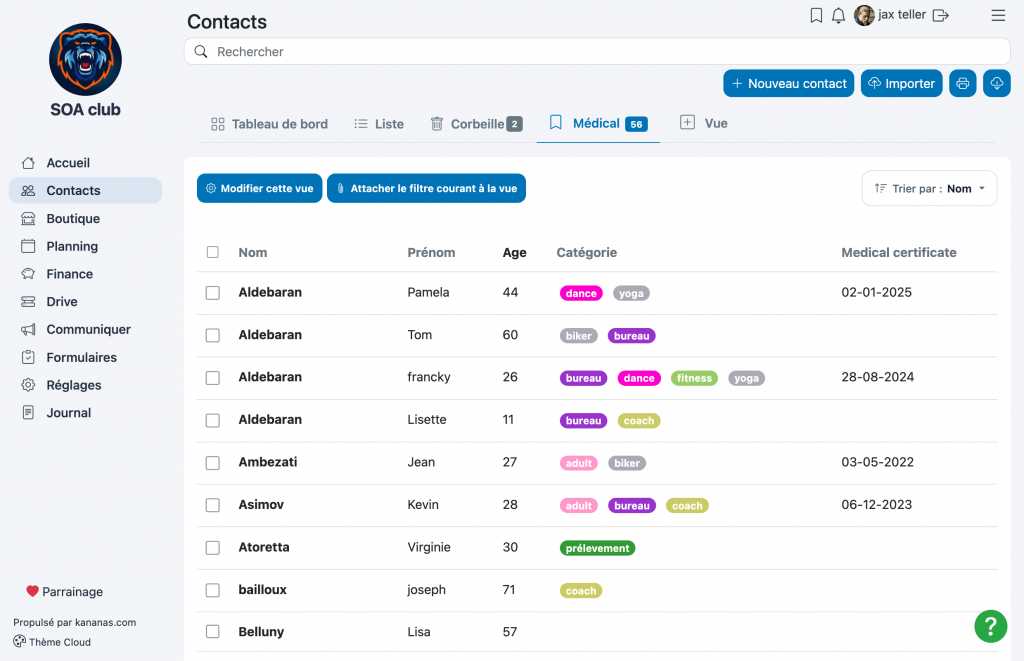Switch to Tableau de bord tab
1024x661 pixels.
tap(269, 124)
